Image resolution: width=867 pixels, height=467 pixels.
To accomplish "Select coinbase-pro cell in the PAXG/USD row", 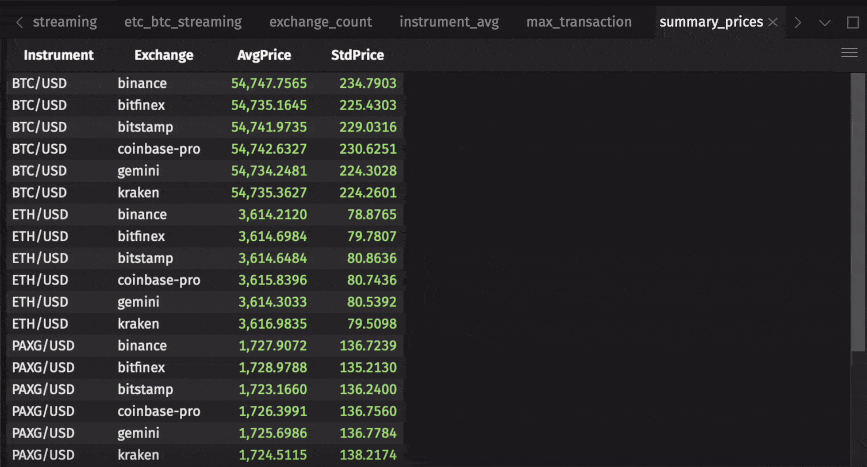I will (158, 412).
